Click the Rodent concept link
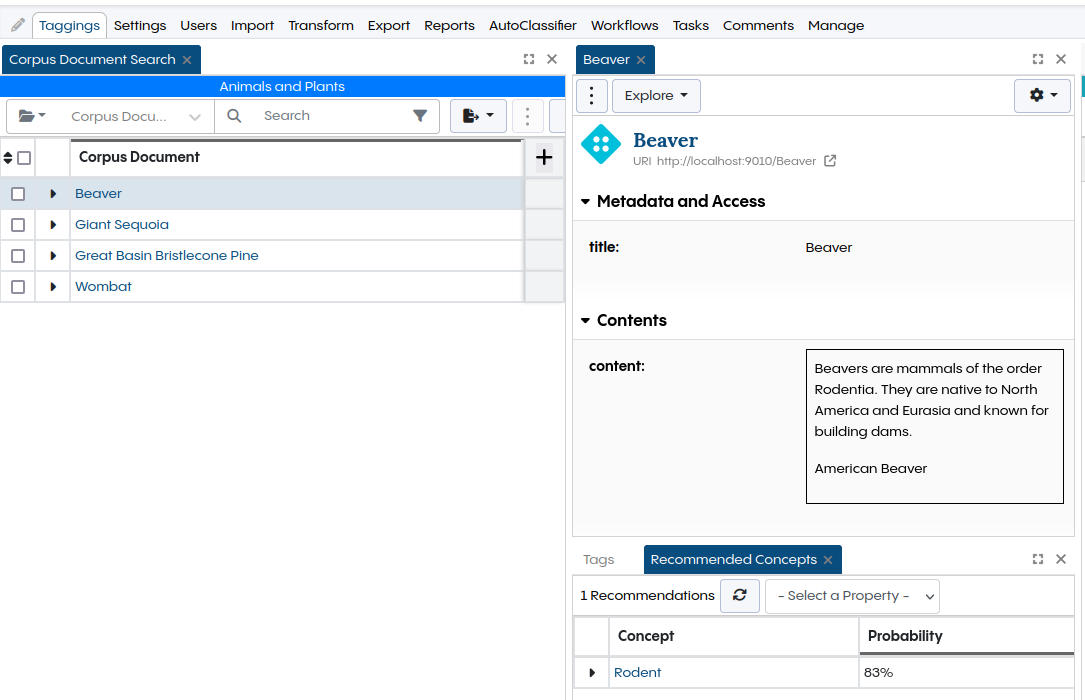 coord(637,673)
